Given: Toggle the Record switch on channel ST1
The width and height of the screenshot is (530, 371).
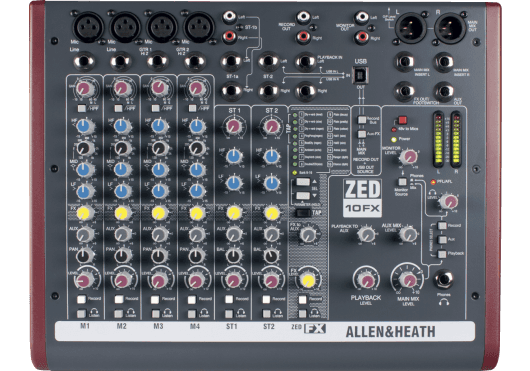Looking at the screenshot, I should tap(229, 299).
